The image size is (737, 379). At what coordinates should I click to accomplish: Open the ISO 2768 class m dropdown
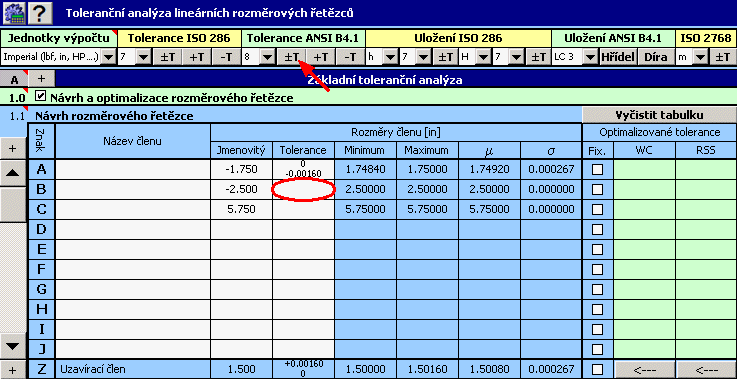[692, 57]
